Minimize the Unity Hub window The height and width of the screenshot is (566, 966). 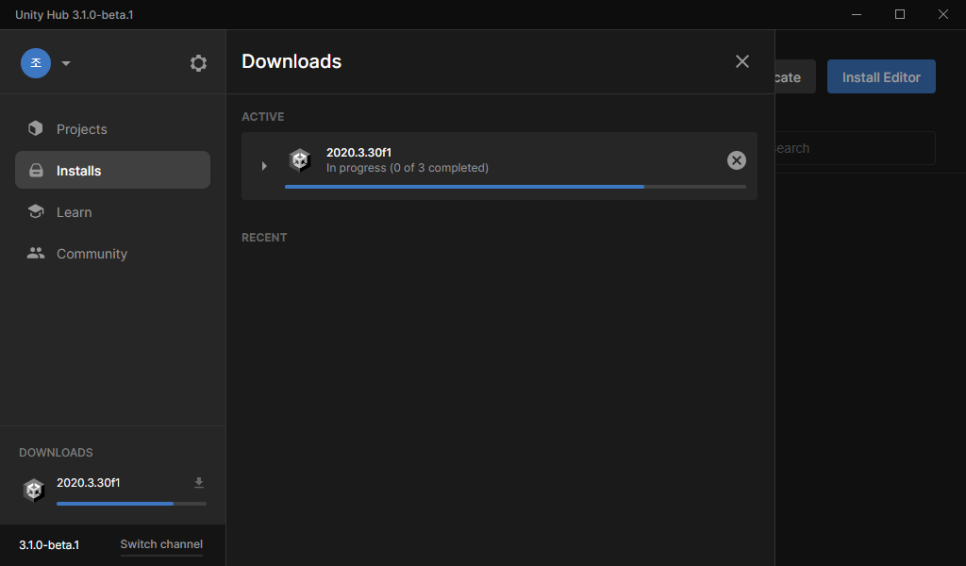click(856, 14)
